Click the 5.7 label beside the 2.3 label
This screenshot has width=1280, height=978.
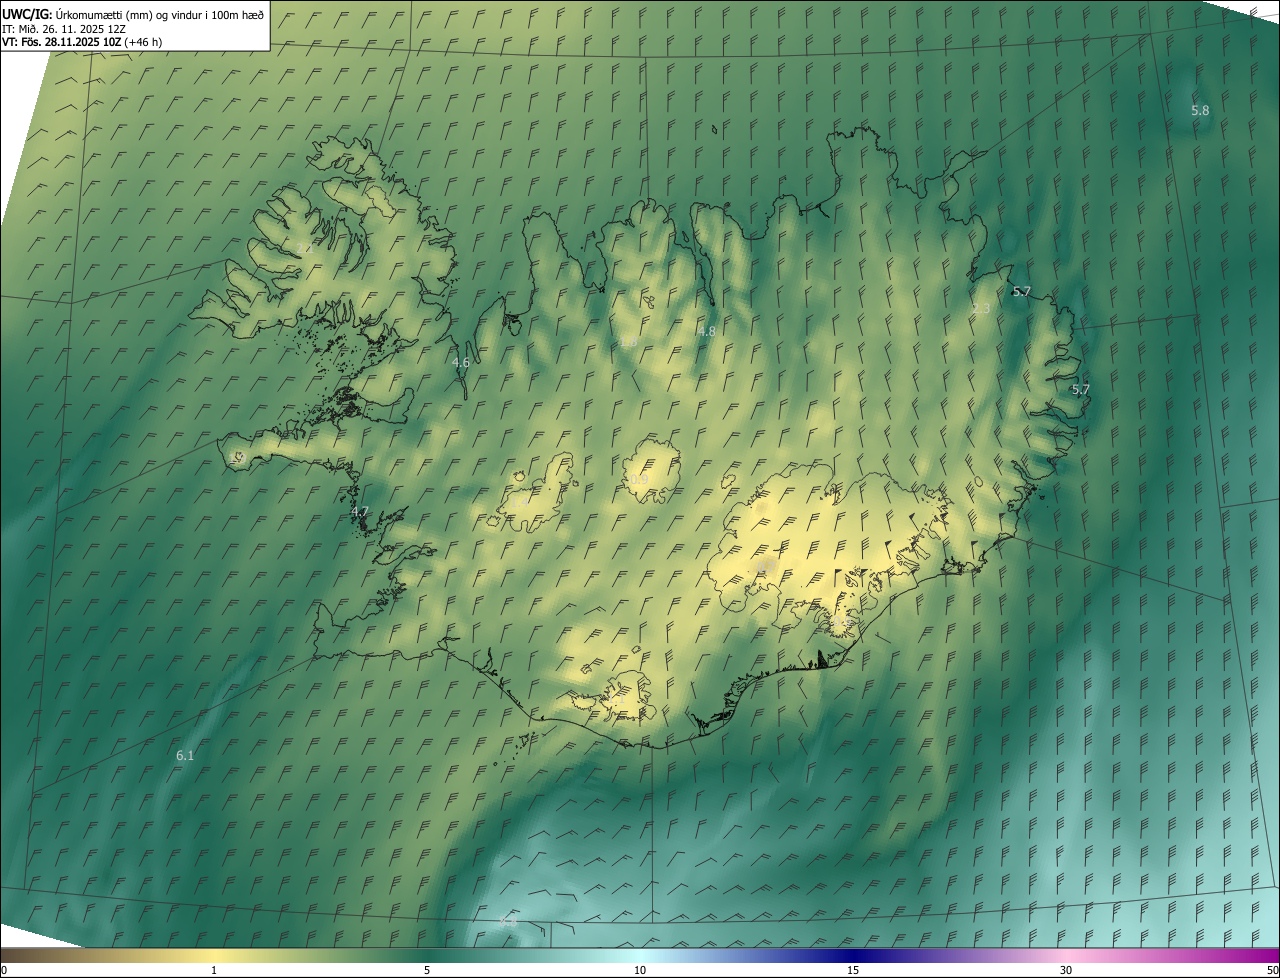coord(1021,292)
